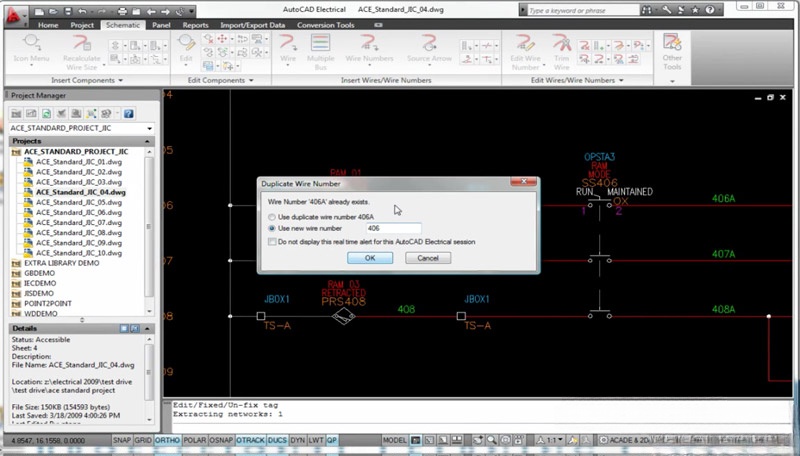The height and width of the screenshot is (456, 800).
Task: Select ACE_Standard_JIC_07.dwg in project tree
Action: pyautogui.click(x=79, y=222)
